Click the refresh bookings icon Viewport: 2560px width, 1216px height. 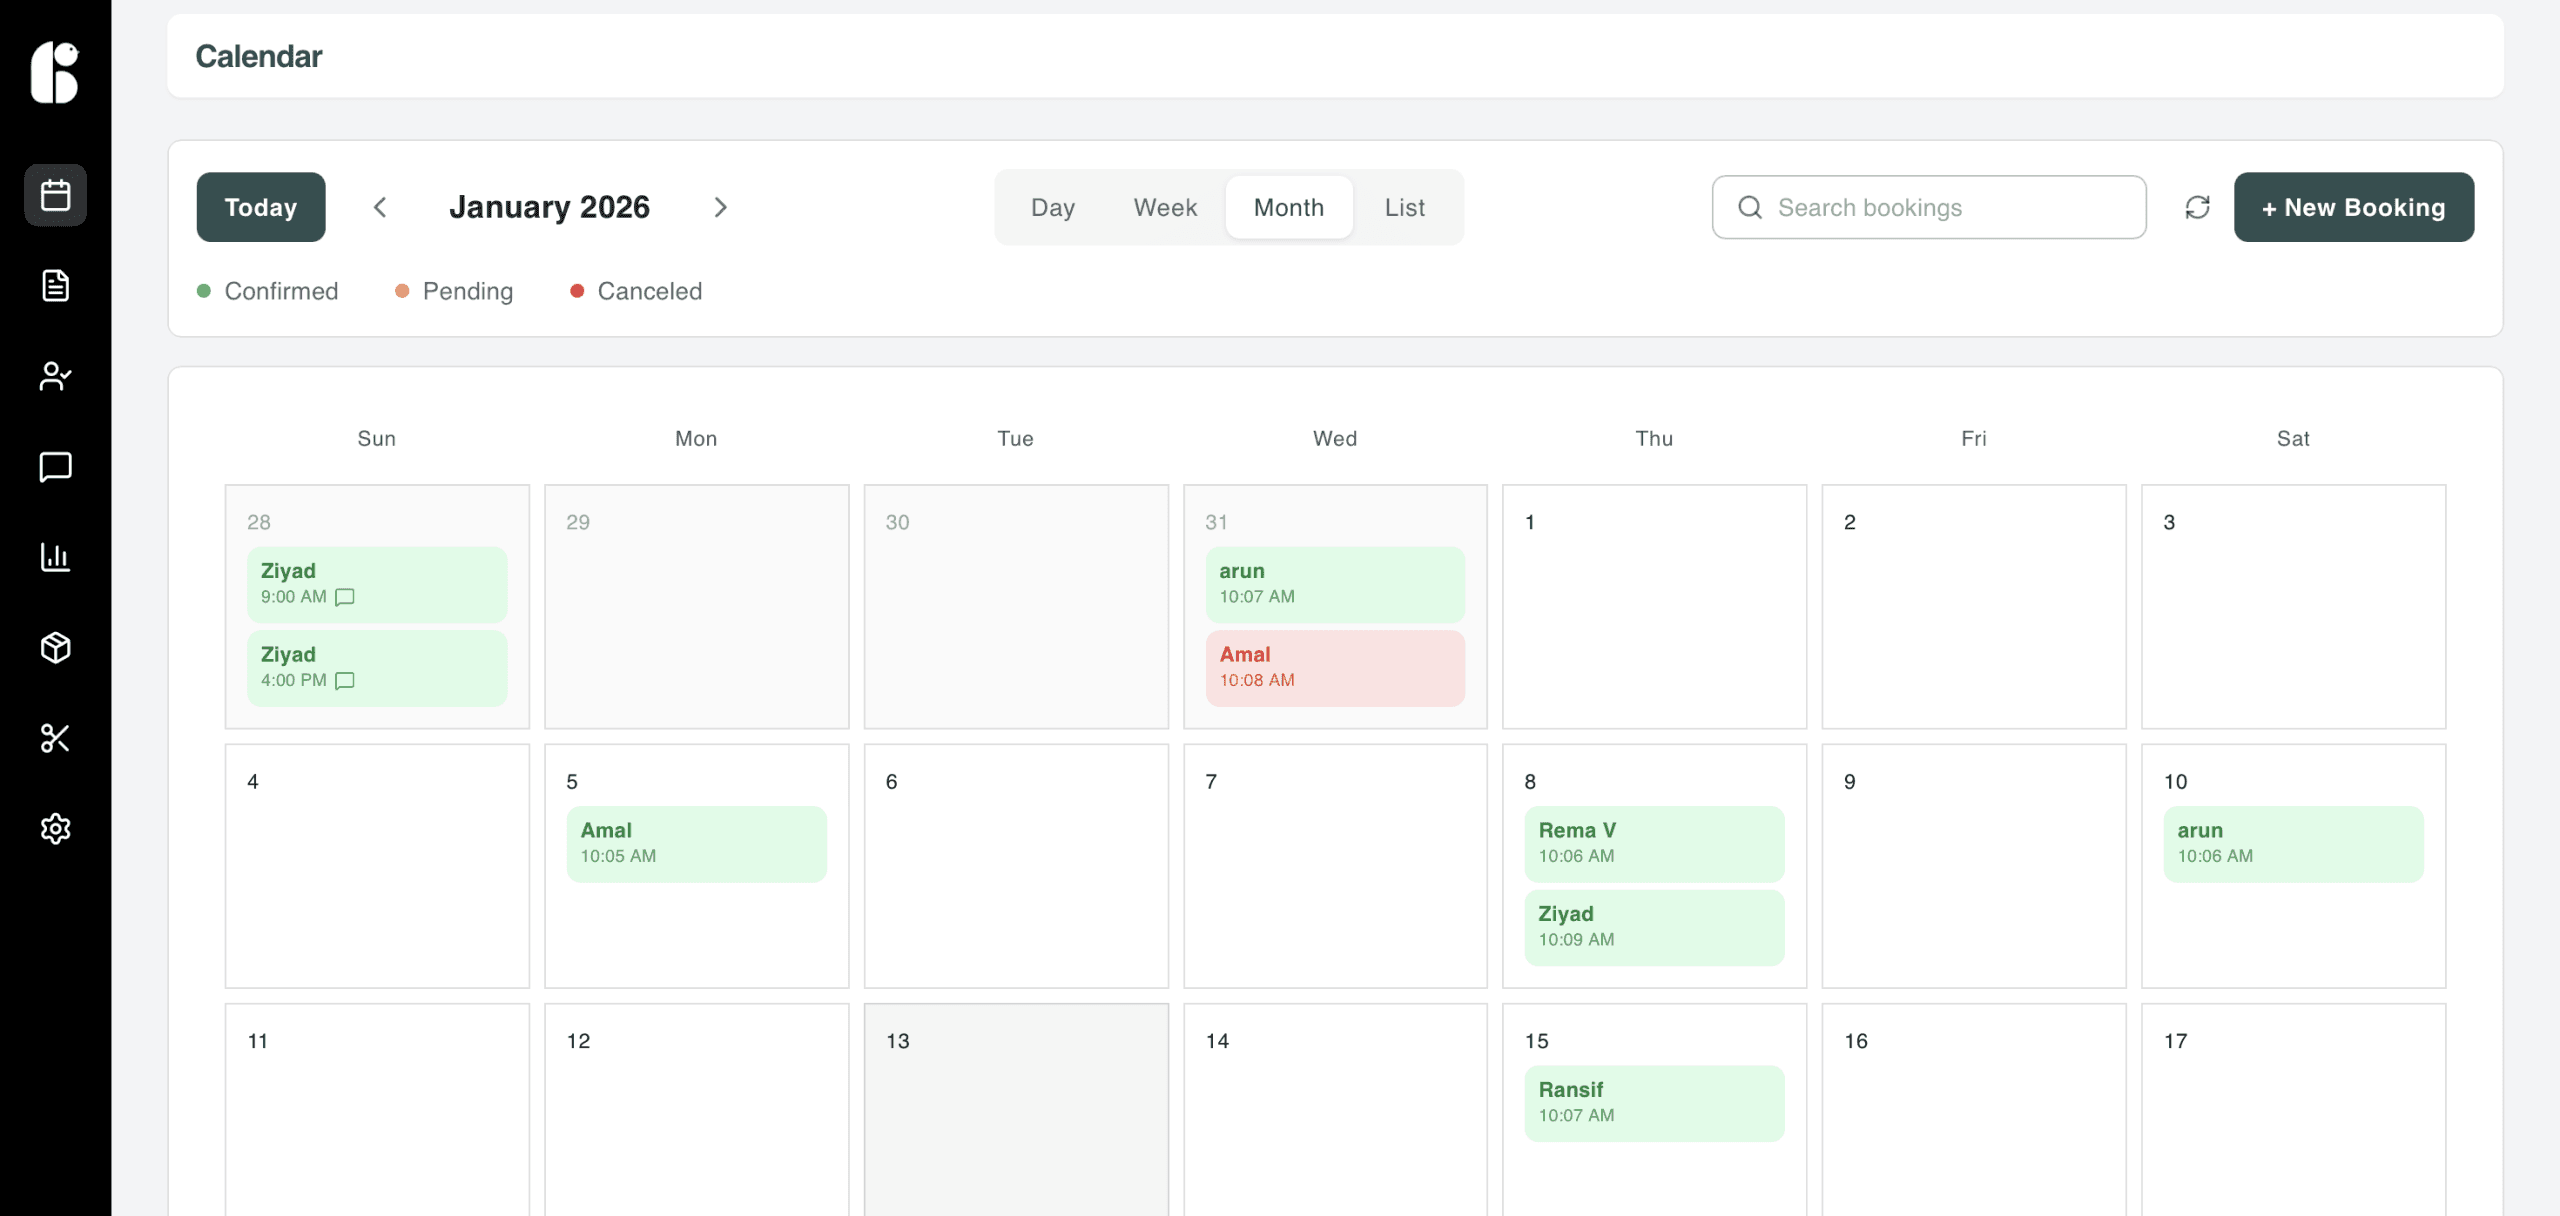2197,207
